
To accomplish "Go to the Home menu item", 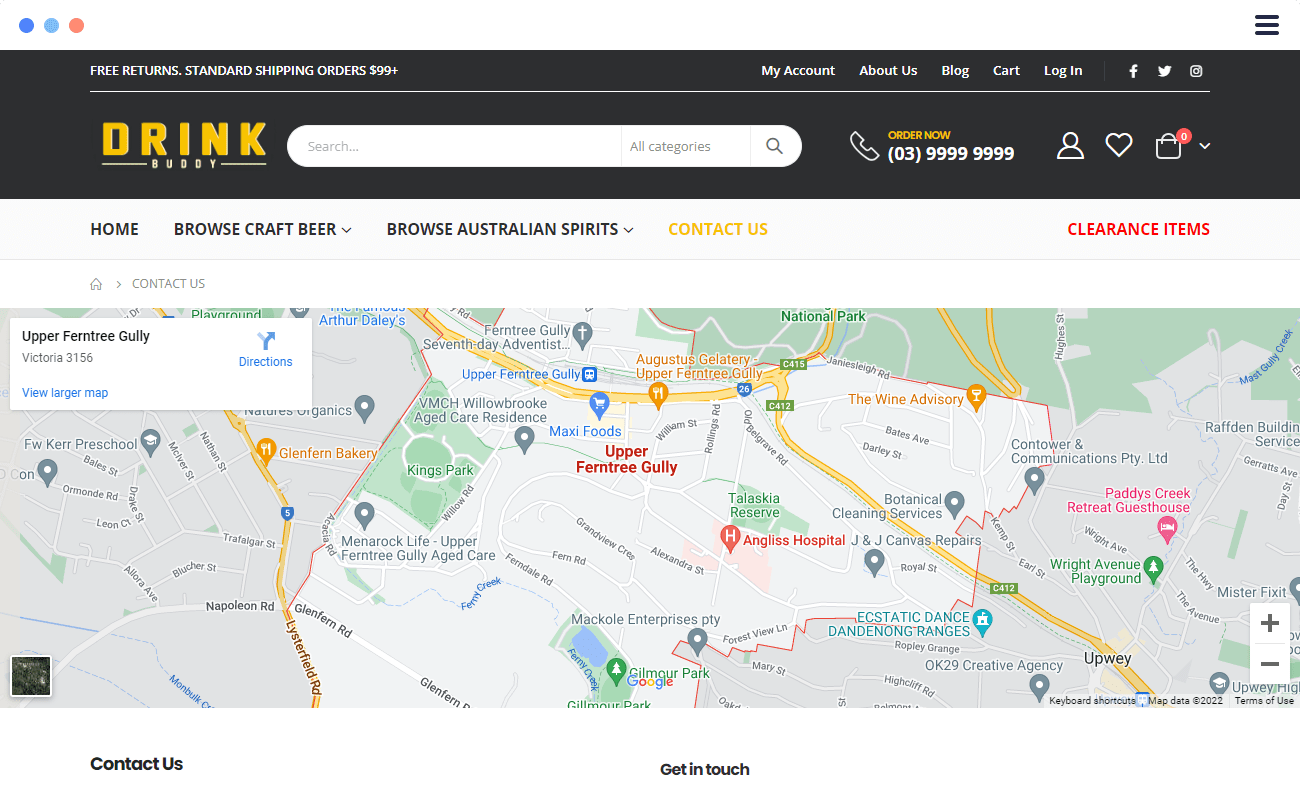I will [114, 229].
